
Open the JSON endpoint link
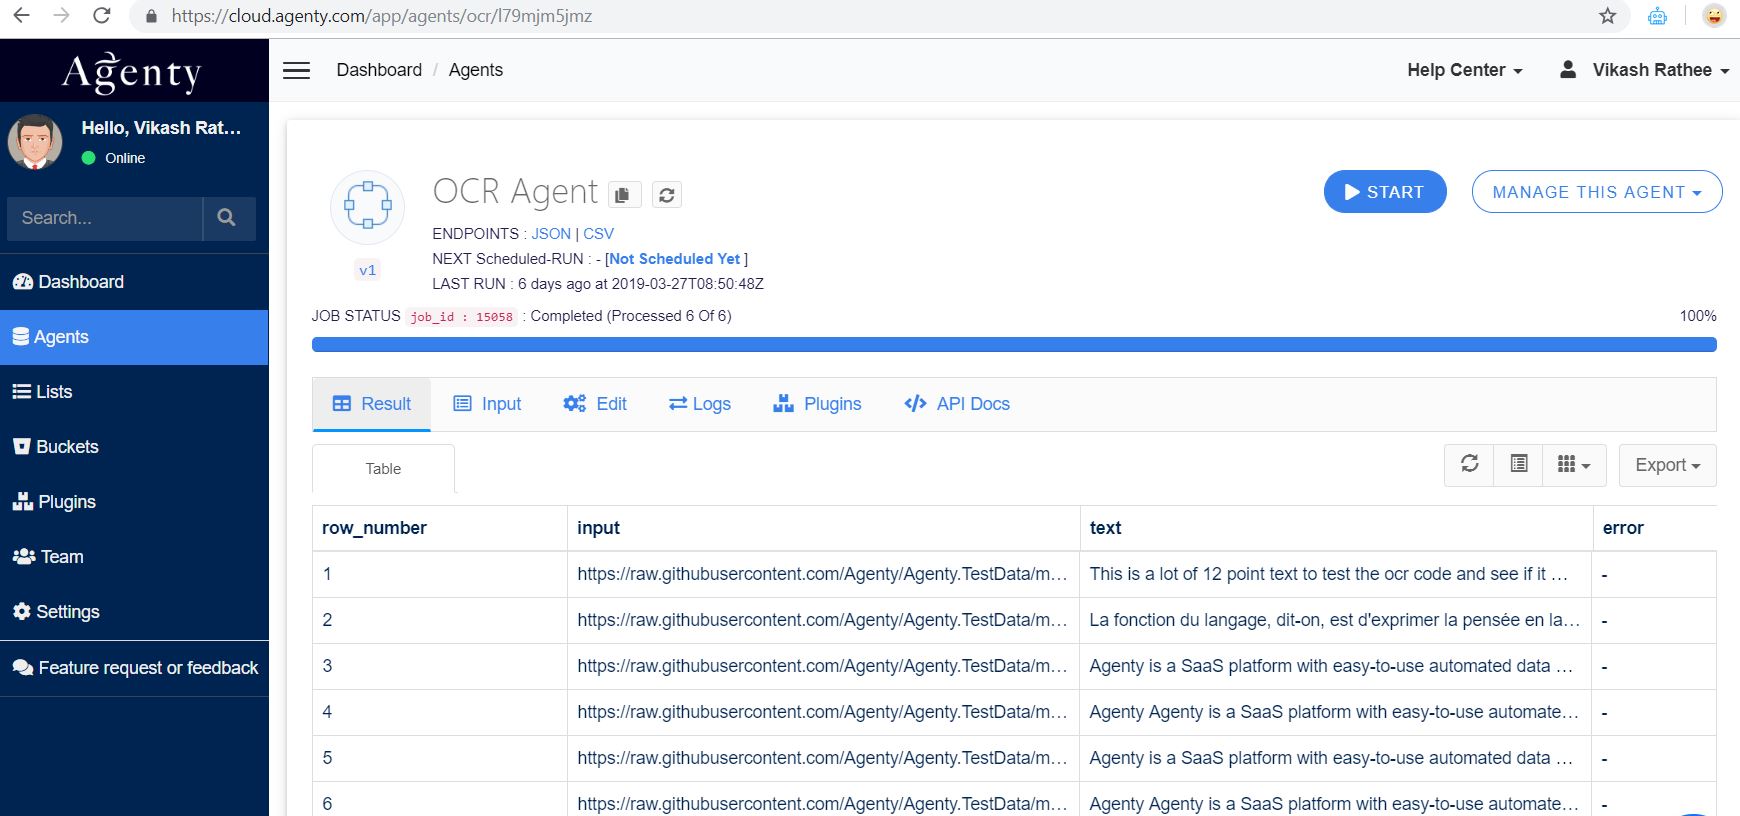551,234
